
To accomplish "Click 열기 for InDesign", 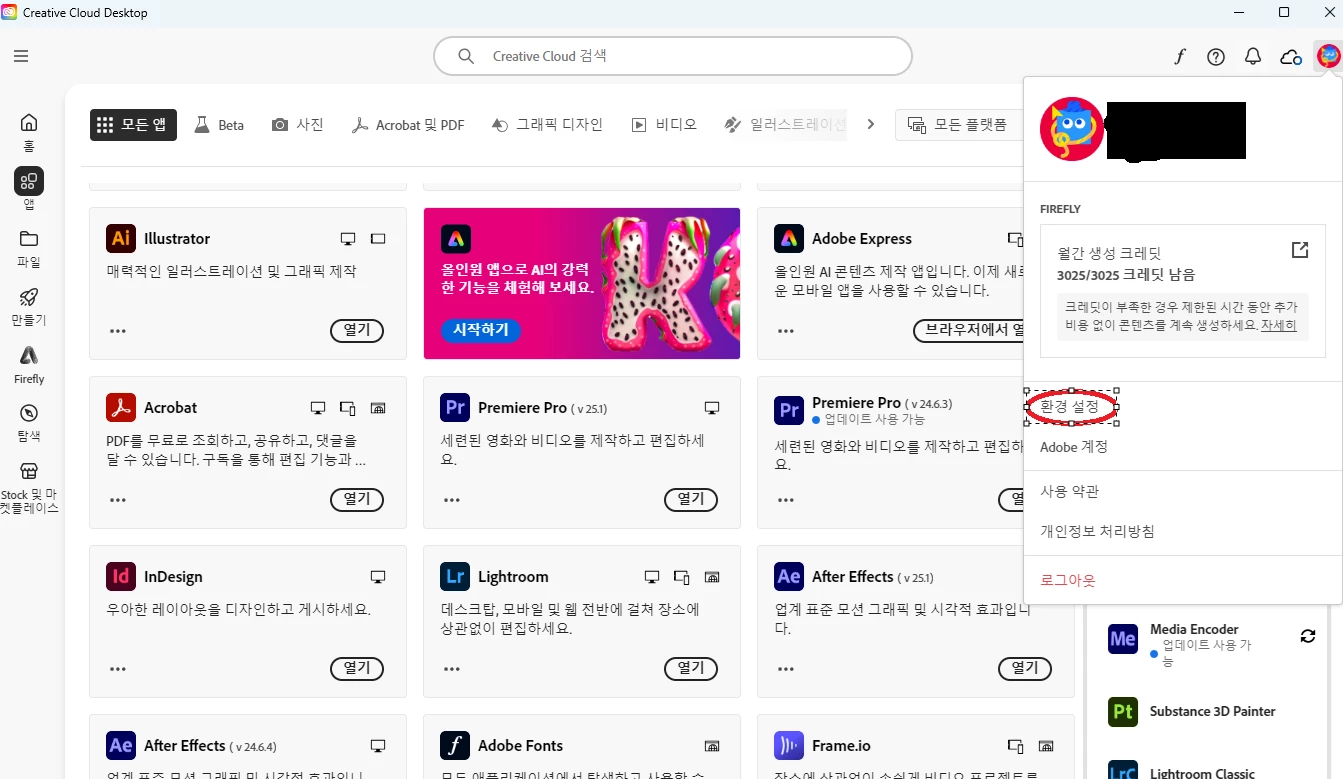I will point(357,668).
